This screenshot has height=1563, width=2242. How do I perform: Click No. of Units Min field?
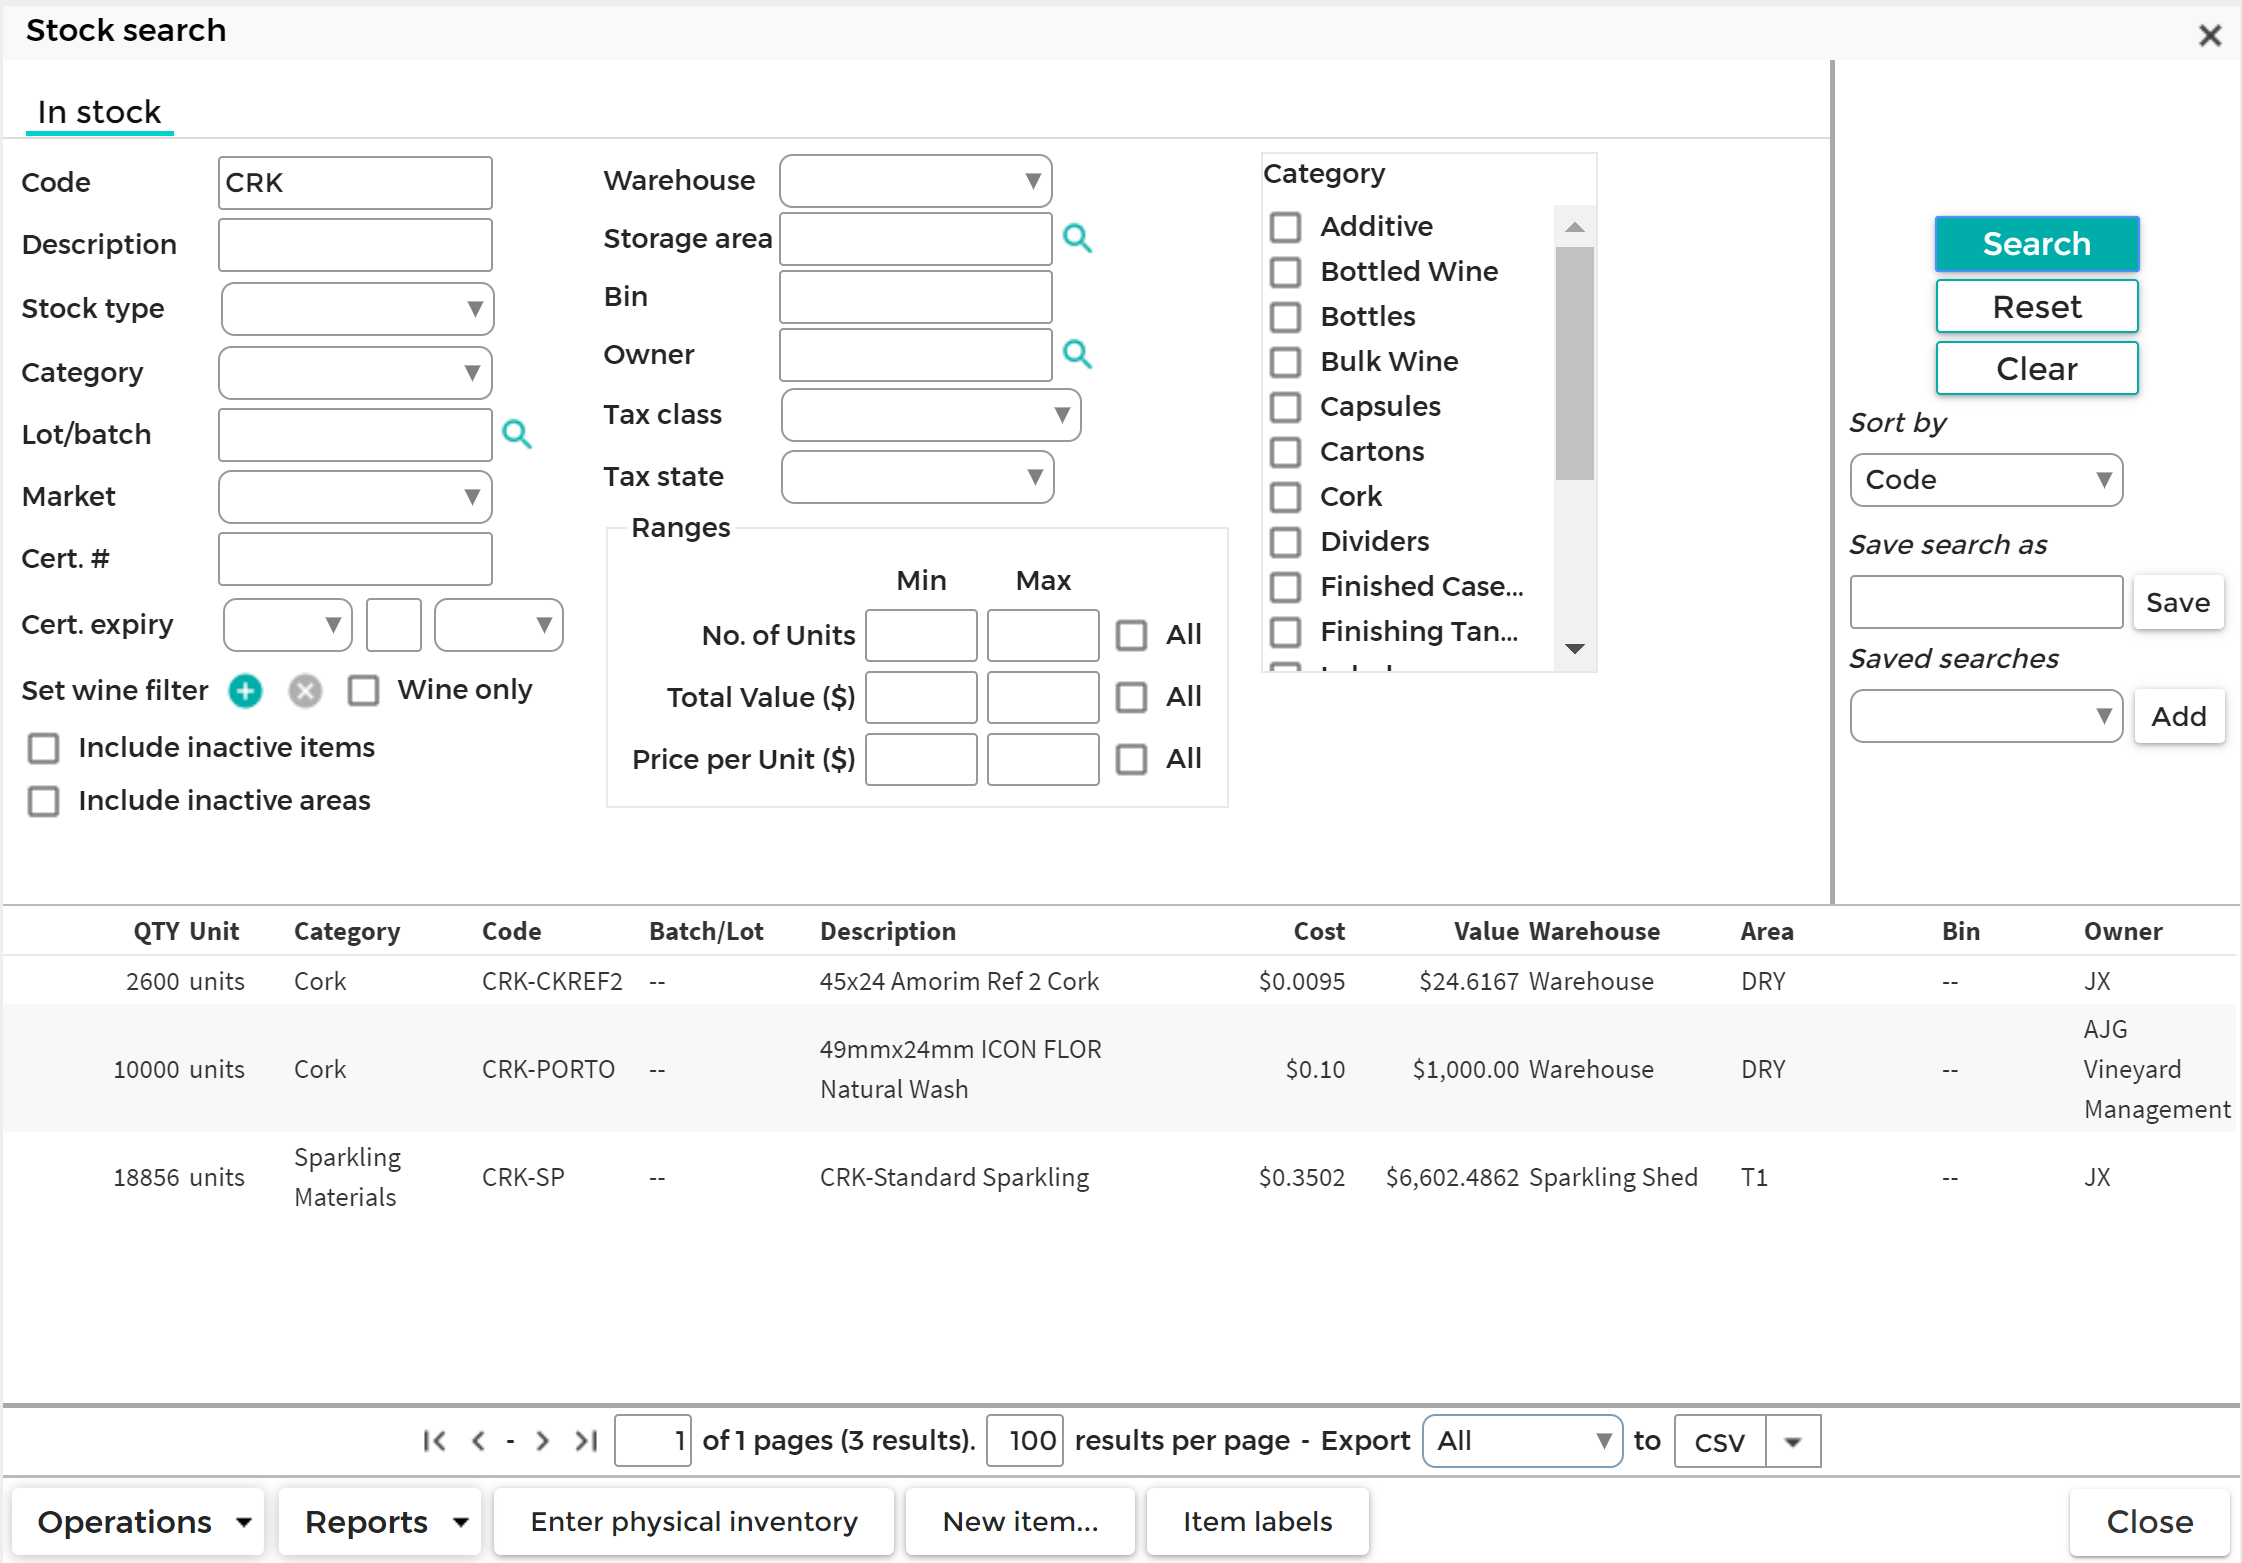[921, 635]
